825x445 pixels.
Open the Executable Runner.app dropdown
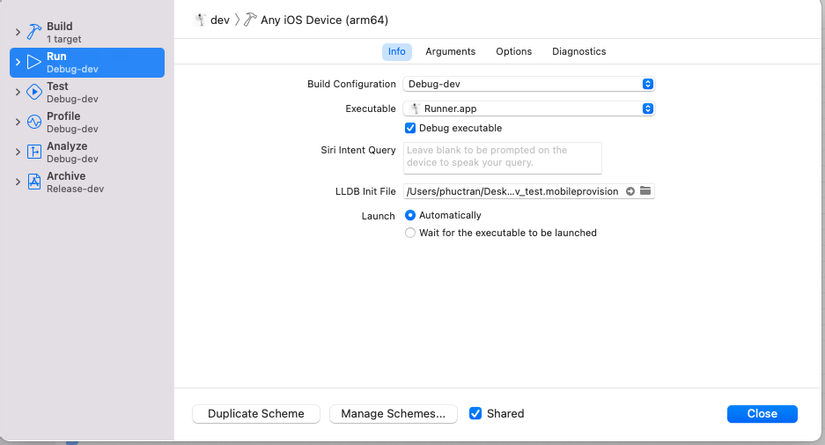click(x=529, y=108)
